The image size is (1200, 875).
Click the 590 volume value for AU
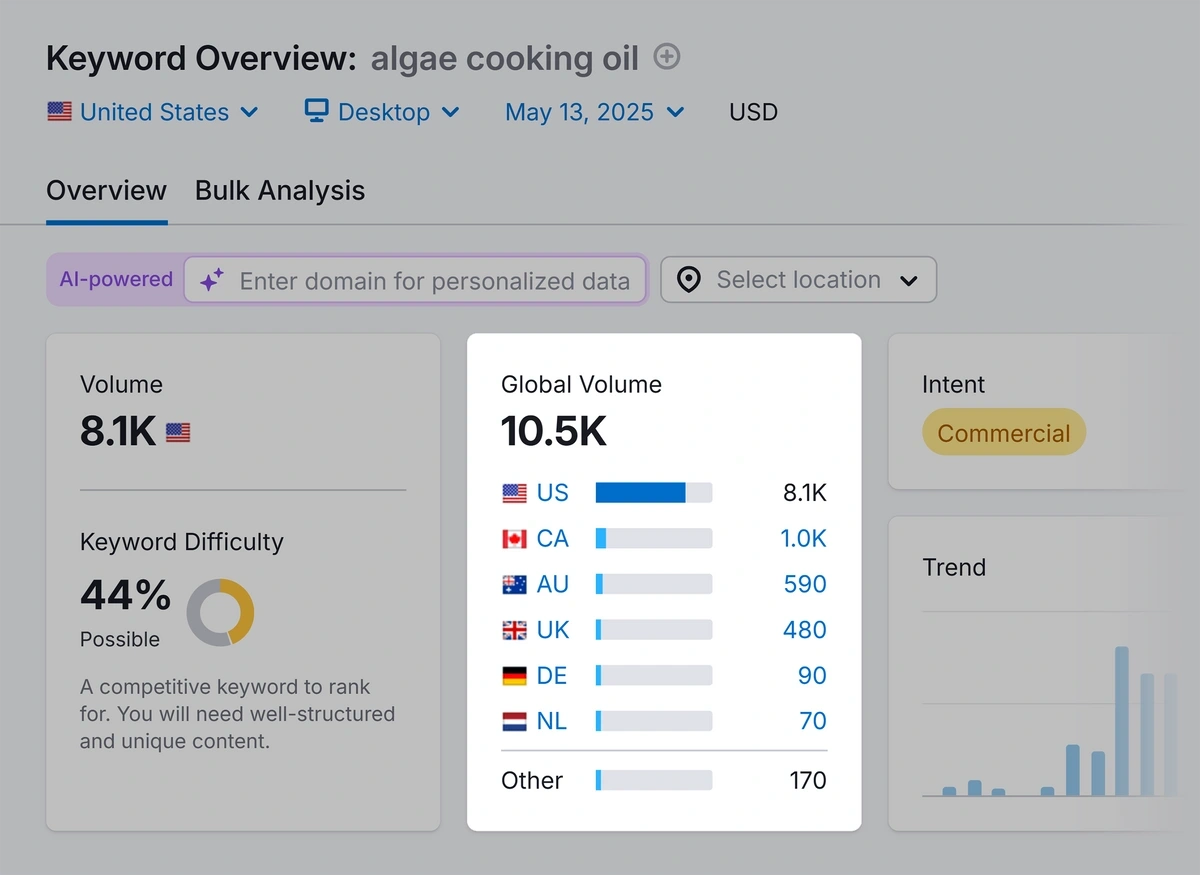coord(805,584)
